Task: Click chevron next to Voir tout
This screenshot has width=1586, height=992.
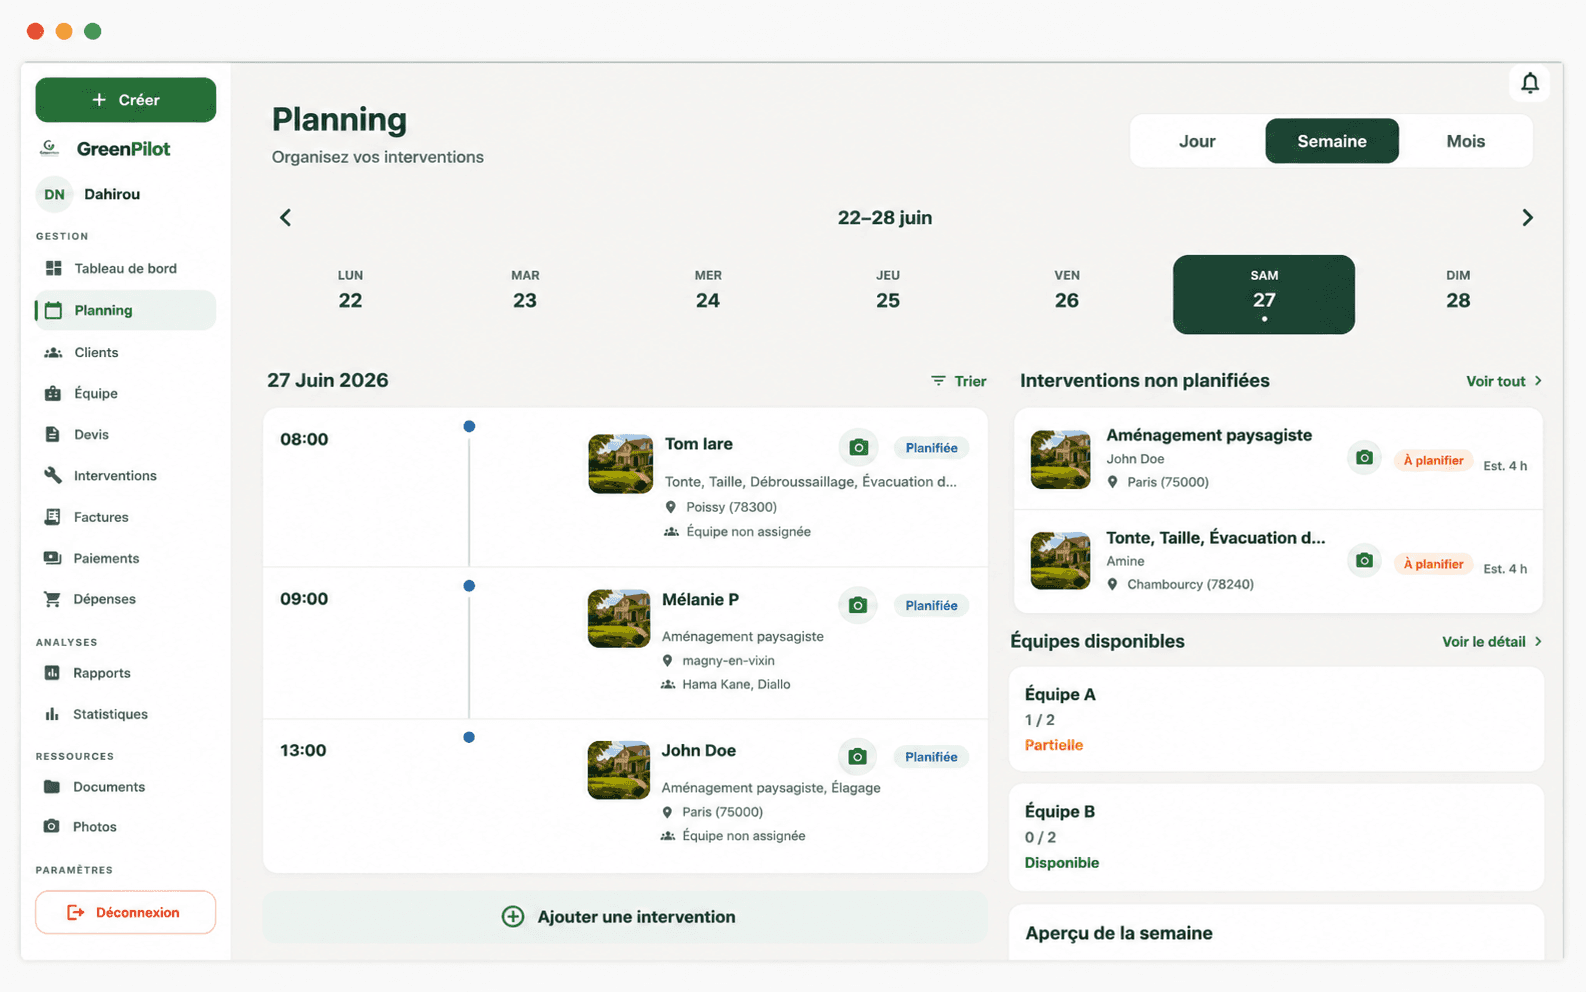Action: pyautogui.click(x=1538, y=381)
